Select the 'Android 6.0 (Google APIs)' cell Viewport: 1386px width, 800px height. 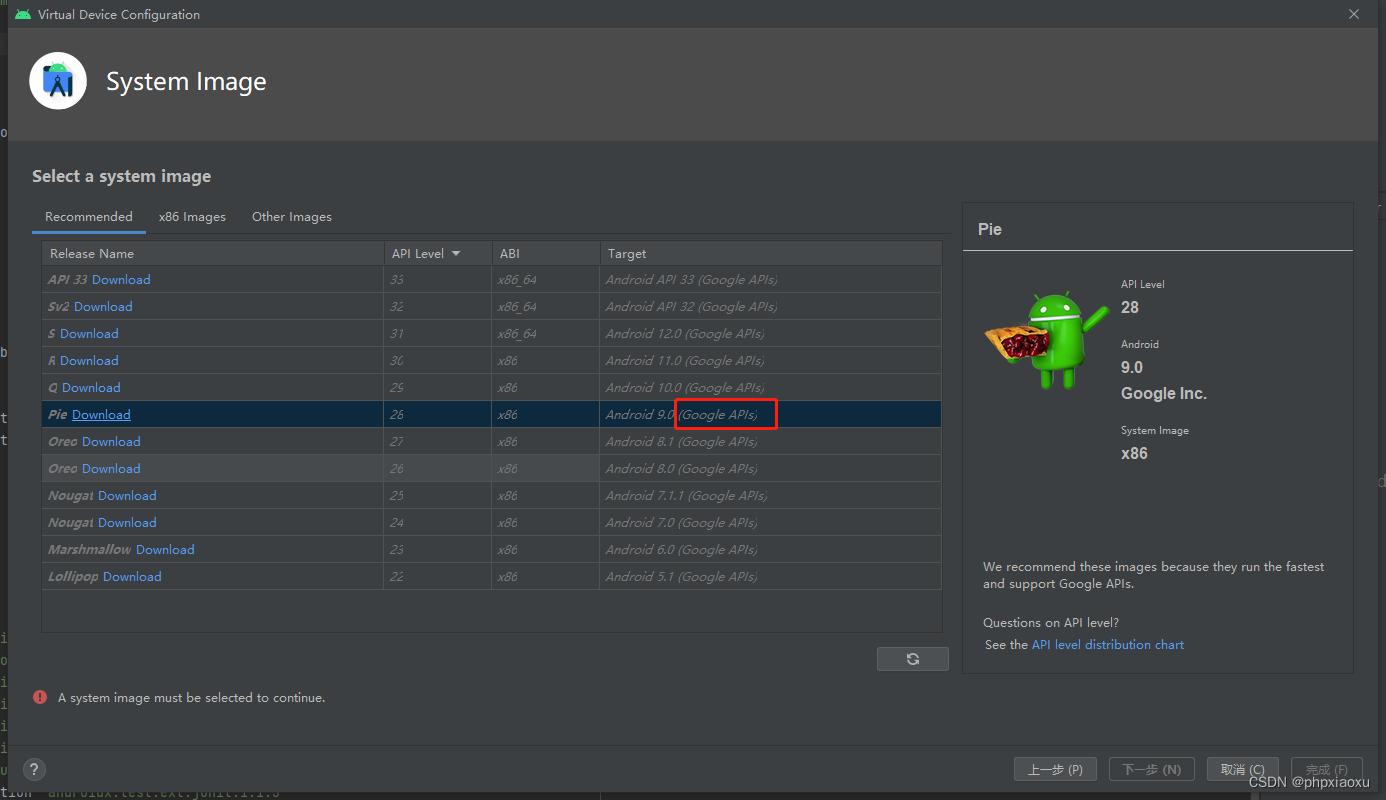(x=771, y=550)
